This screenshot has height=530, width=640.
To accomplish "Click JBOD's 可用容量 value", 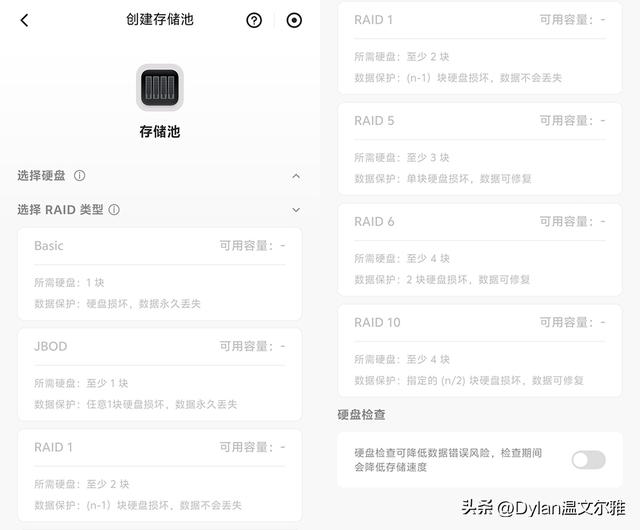I will [x=252, y=347].
